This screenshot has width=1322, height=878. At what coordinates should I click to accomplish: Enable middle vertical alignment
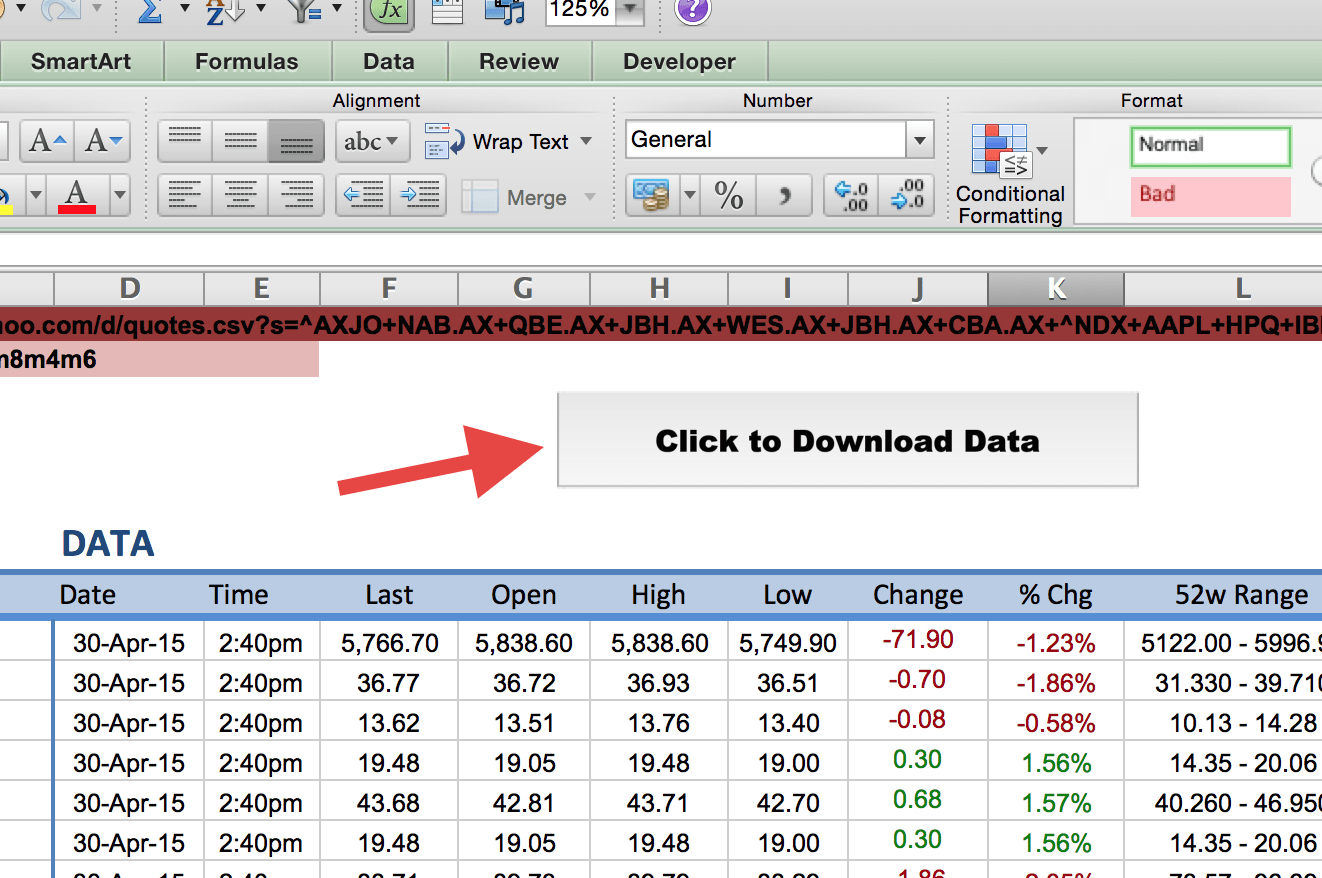point(240,140)
